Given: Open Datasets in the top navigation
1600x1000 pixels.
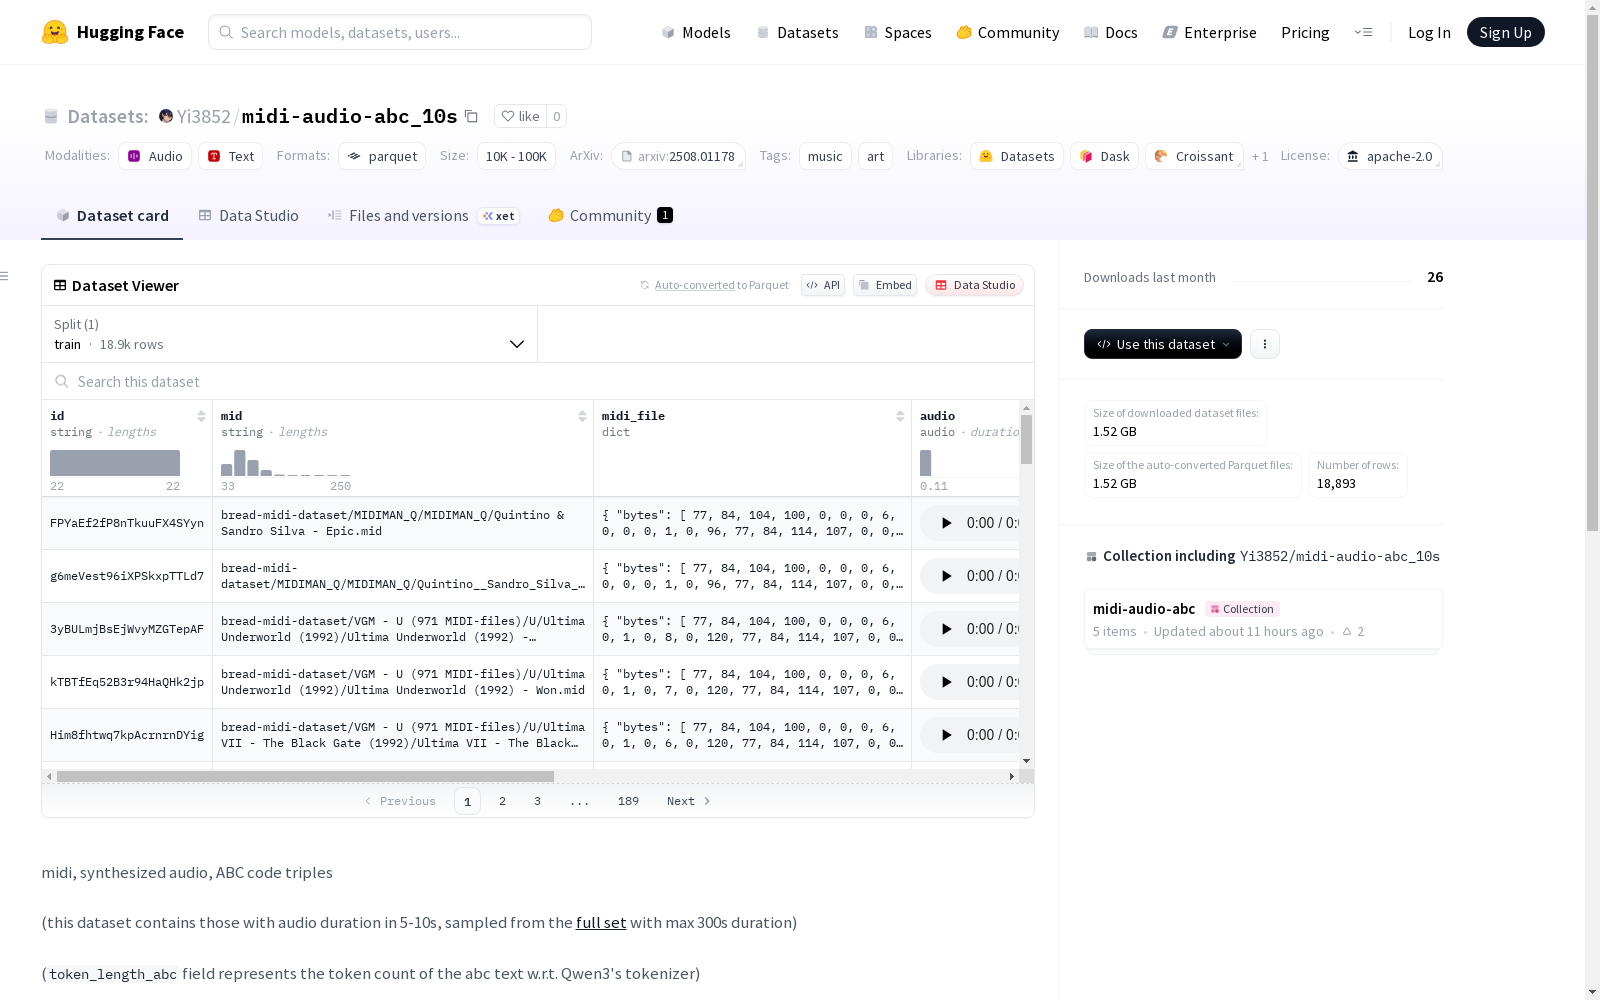Looking at the screenshot, I should [797, 32].
